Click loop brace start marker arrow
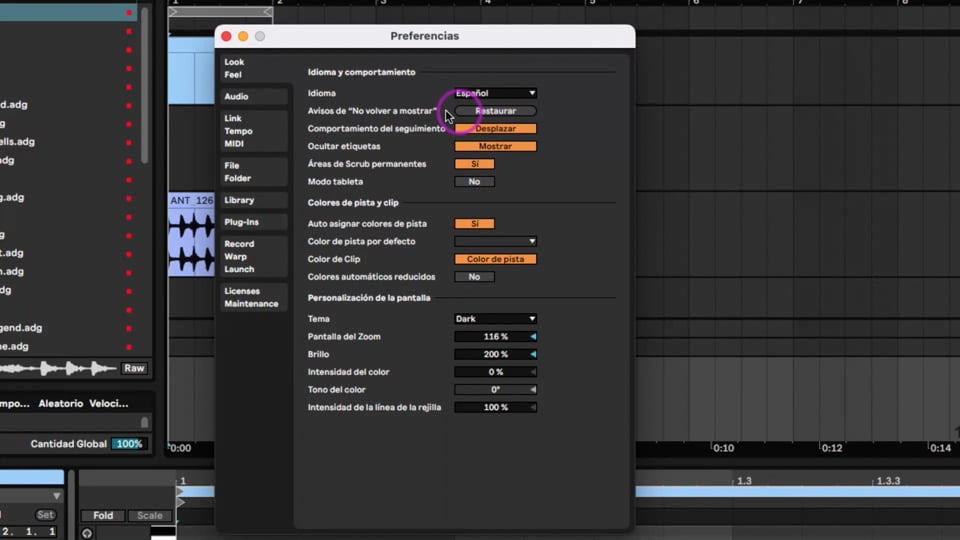This screenshot has width=960, height=540. coord(173,12)
